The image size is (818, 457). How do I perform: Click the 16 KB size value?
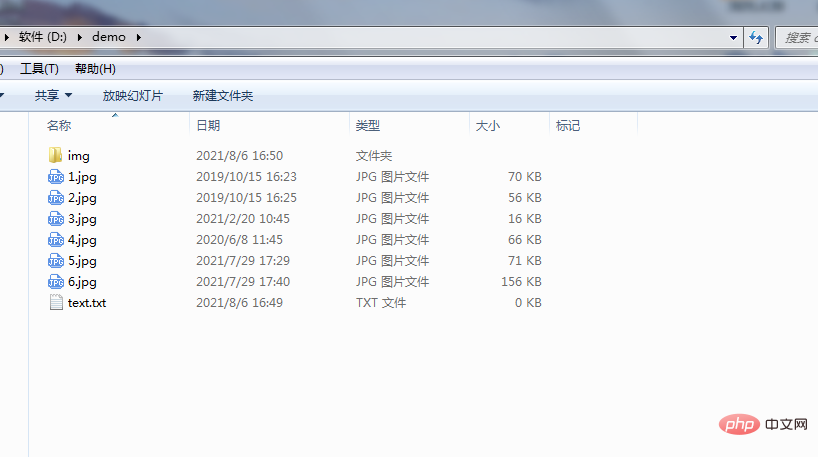[x=525, y=219]
